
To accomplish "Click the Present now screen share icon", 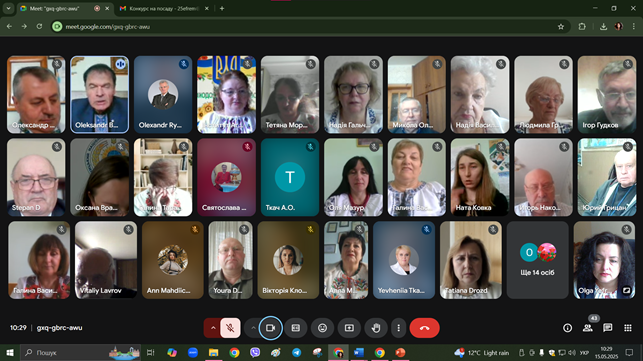I will point(349,328).
